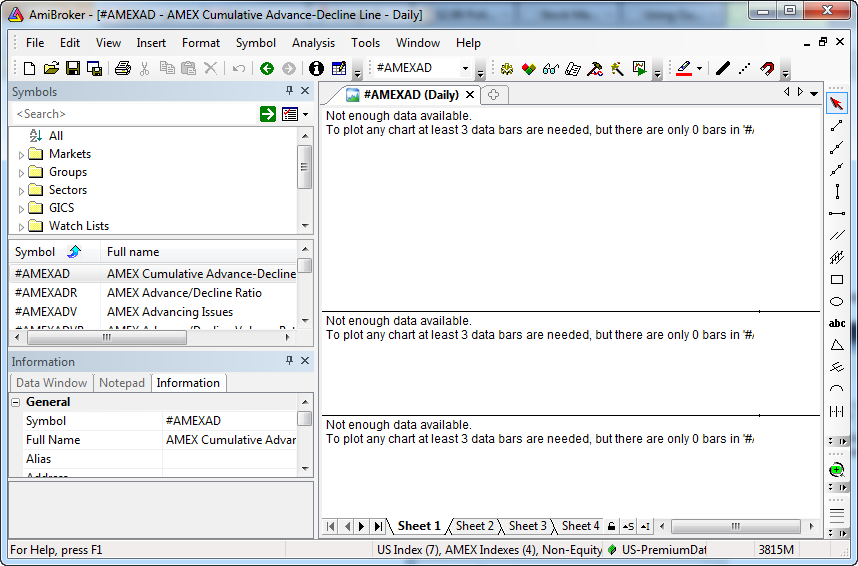
Task: Click the Print toolbar icon
Action: point(123,68)
